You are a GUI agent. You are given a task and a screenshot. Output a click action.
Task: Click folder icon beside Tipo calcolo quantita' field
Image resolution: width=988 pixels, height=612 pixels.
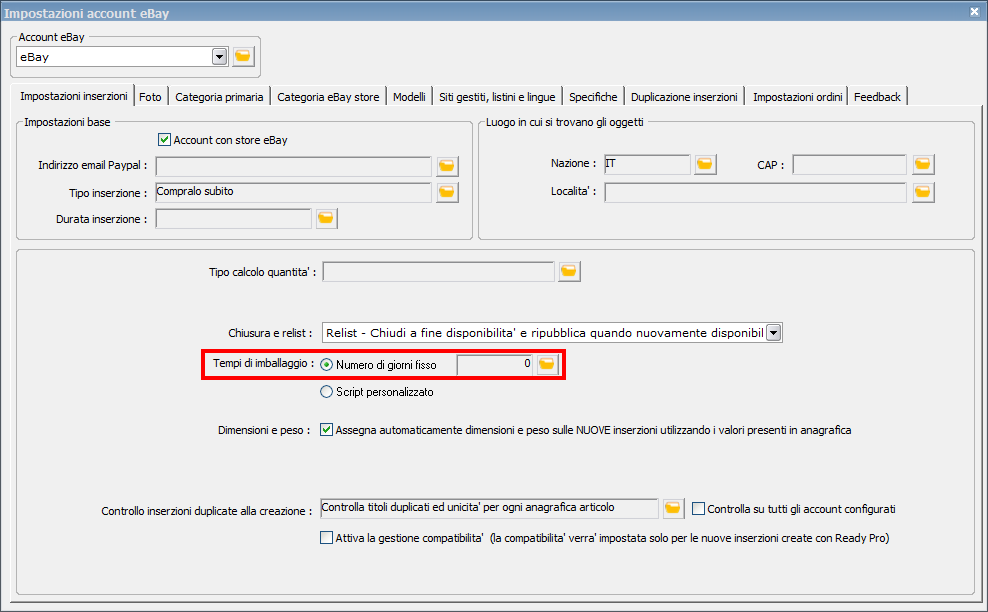coord(569,271)
